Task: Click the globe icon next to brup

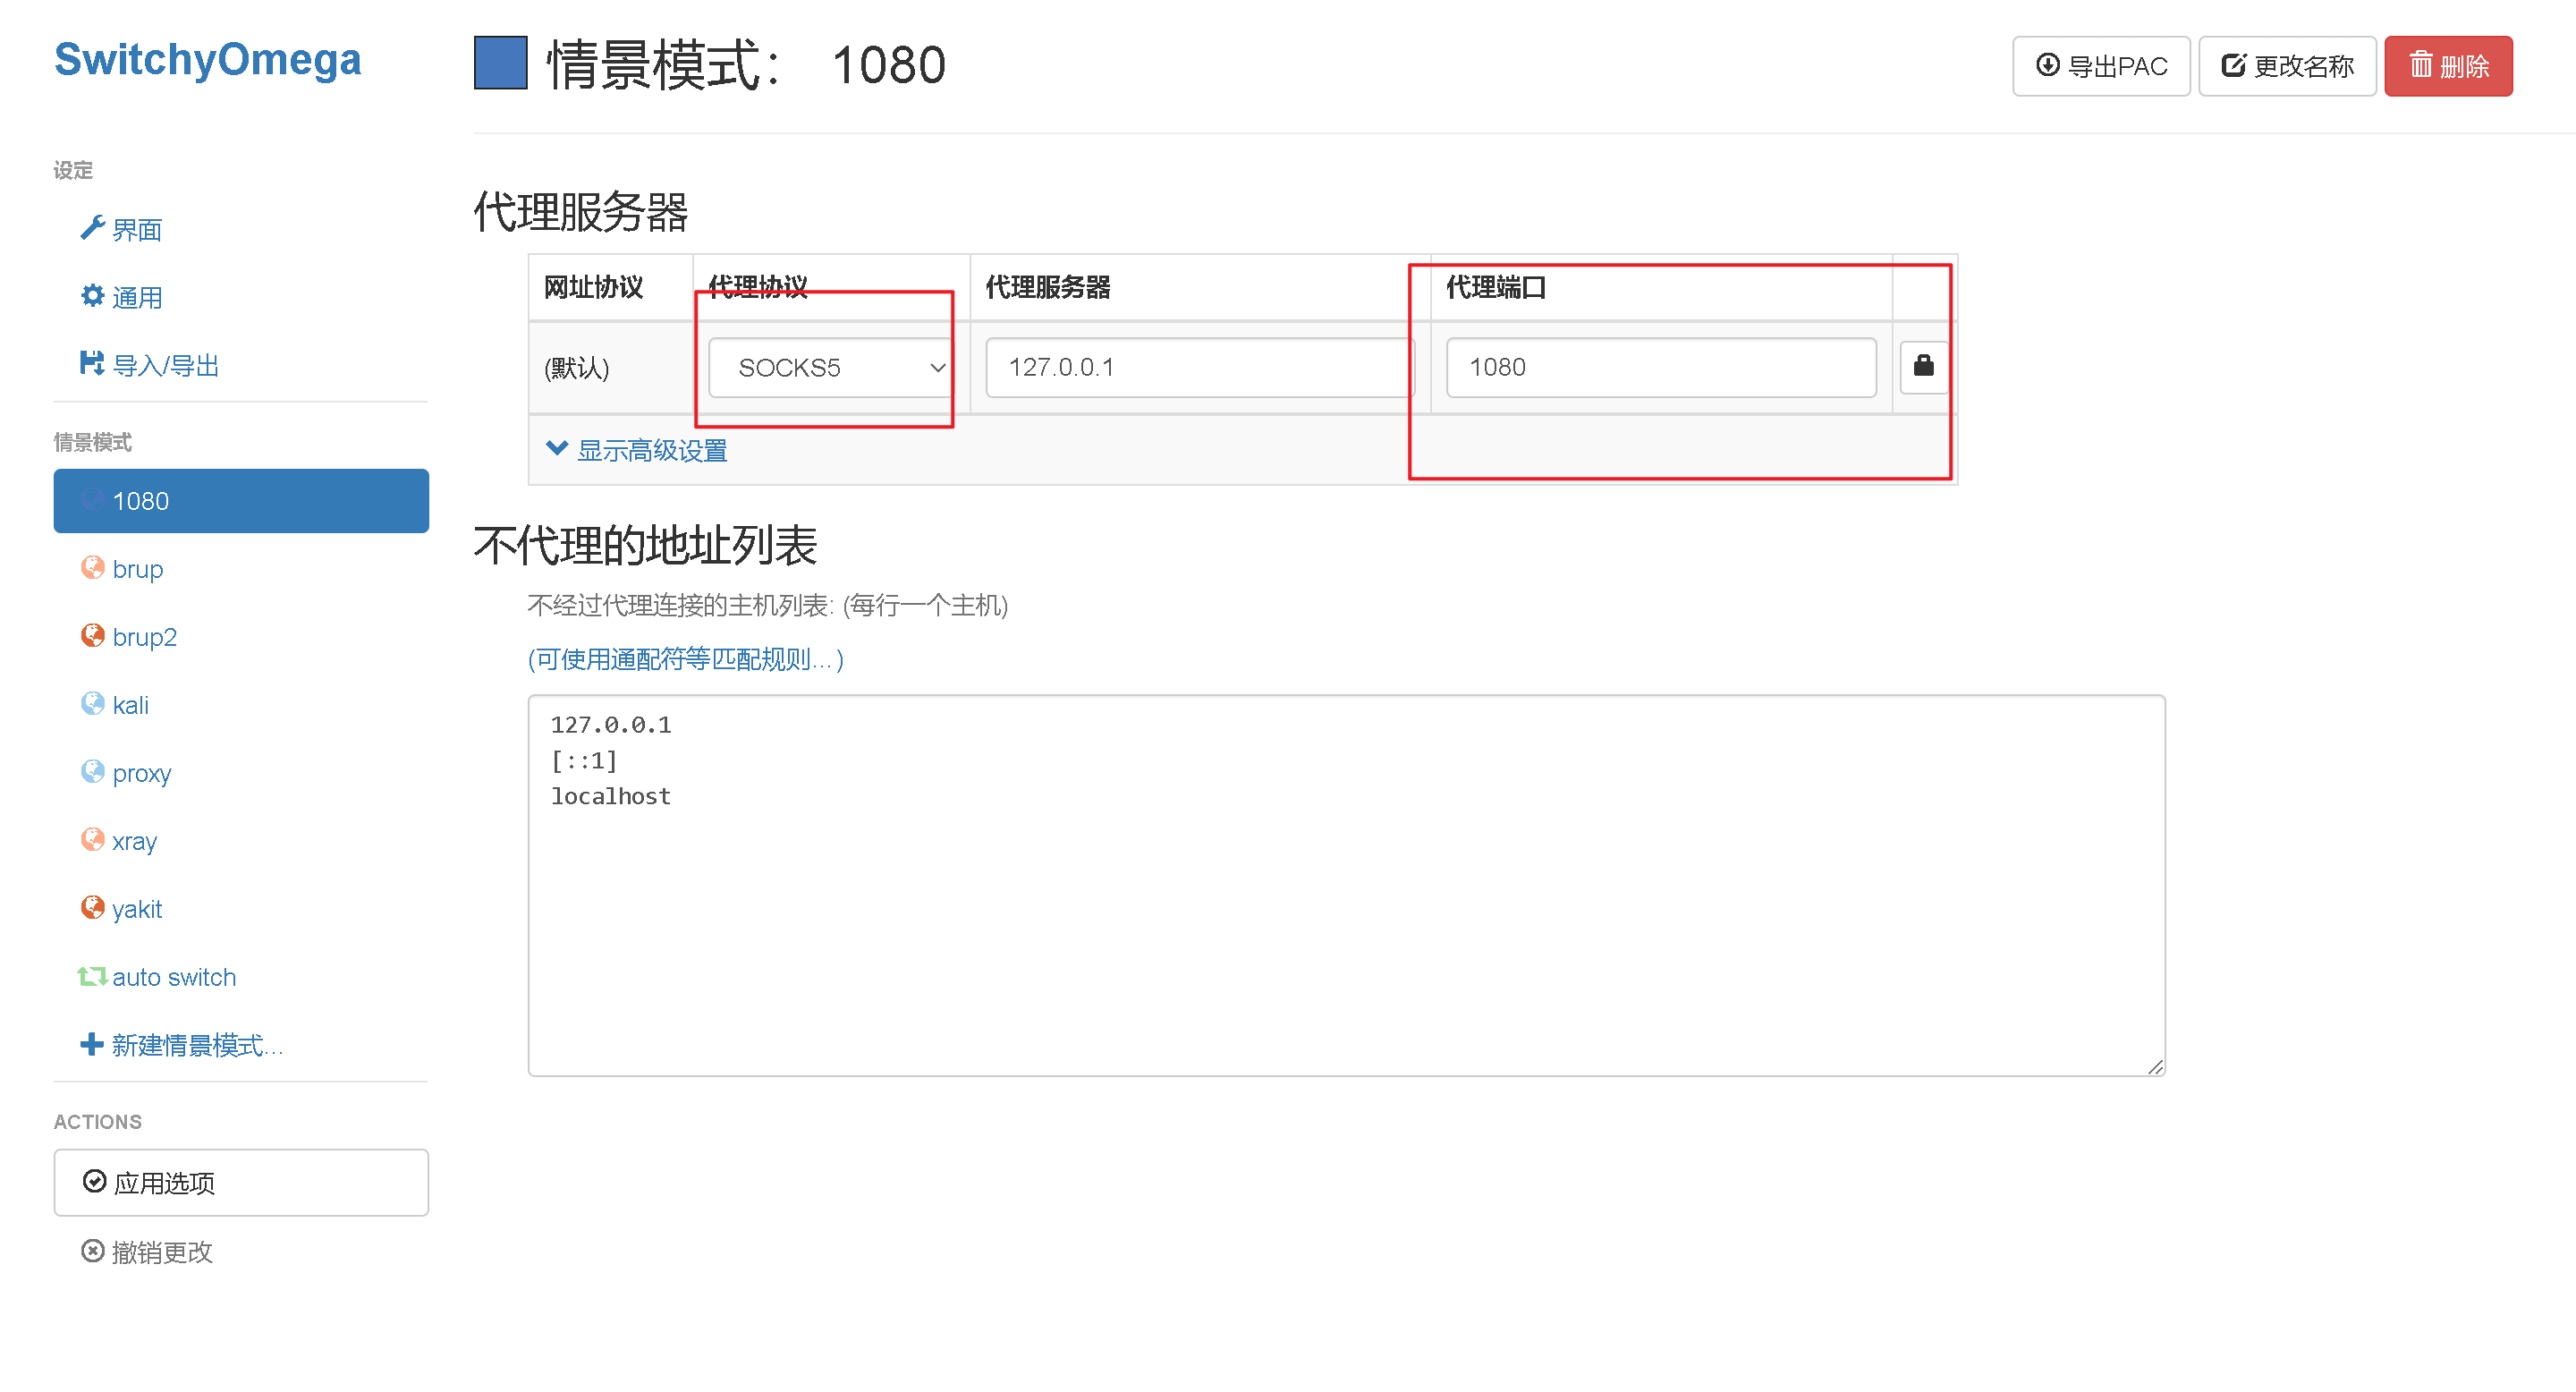Action: (92, 568)
